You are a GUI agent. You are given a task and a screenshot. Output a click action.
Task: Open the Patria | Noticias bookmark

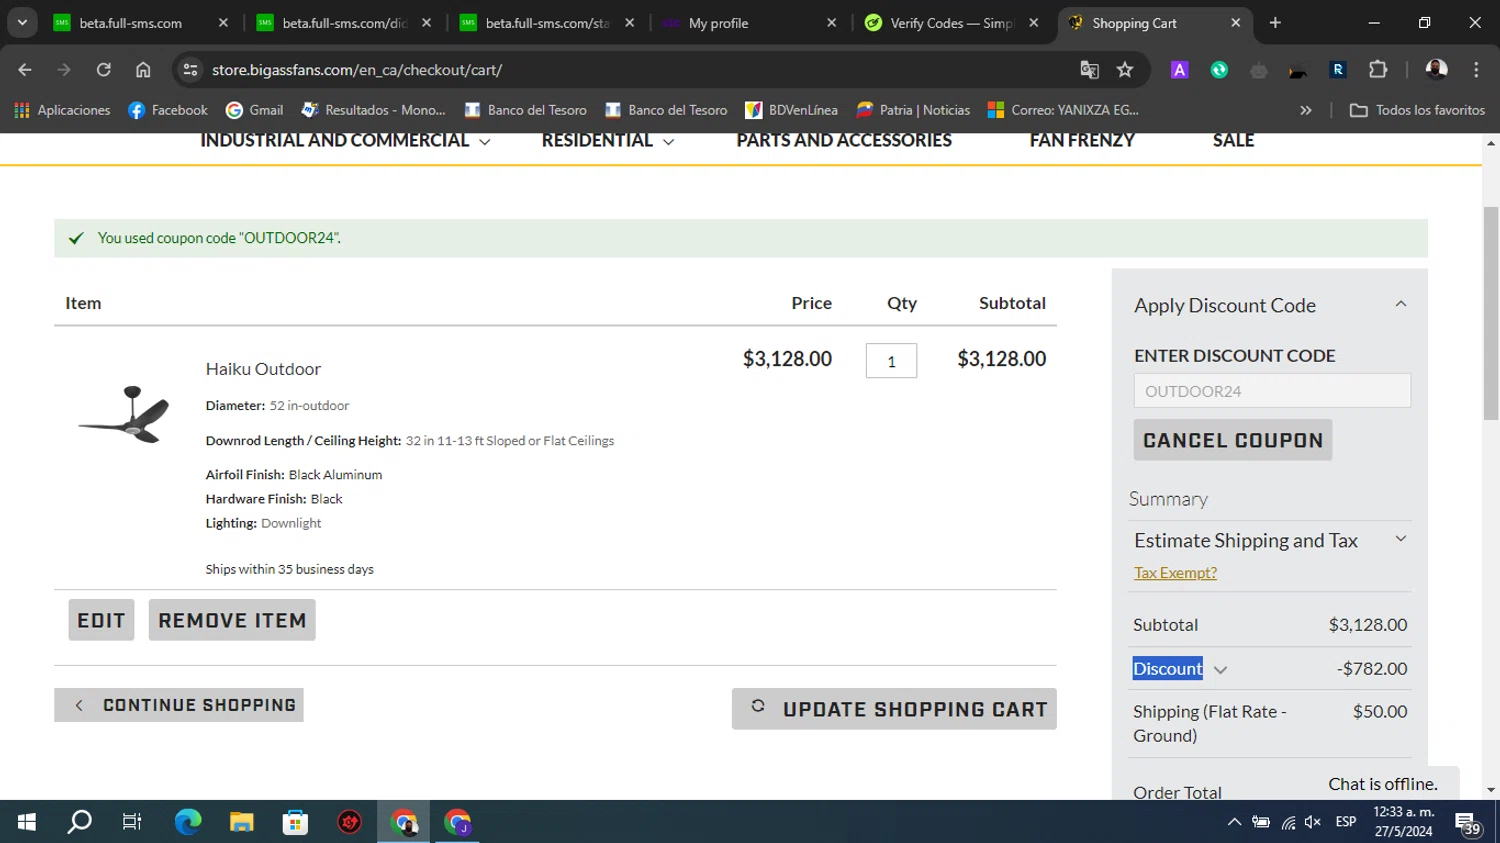pyautogui.click(x=913, y=110)
